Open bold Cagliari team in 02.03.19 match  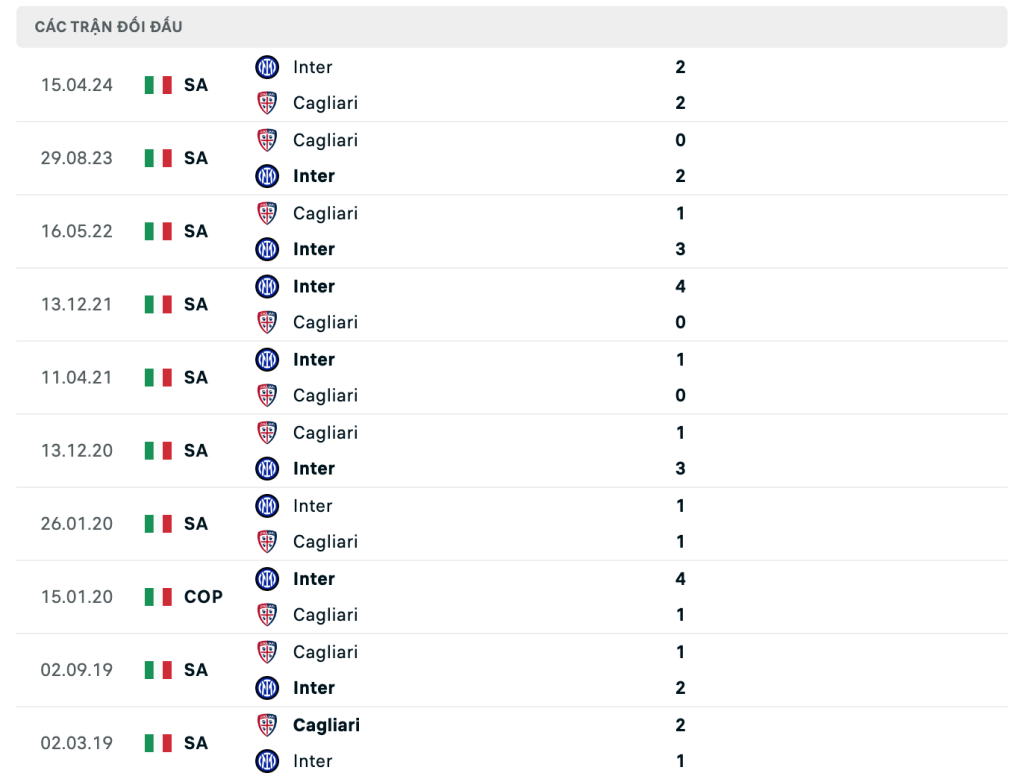pos(326,725)
